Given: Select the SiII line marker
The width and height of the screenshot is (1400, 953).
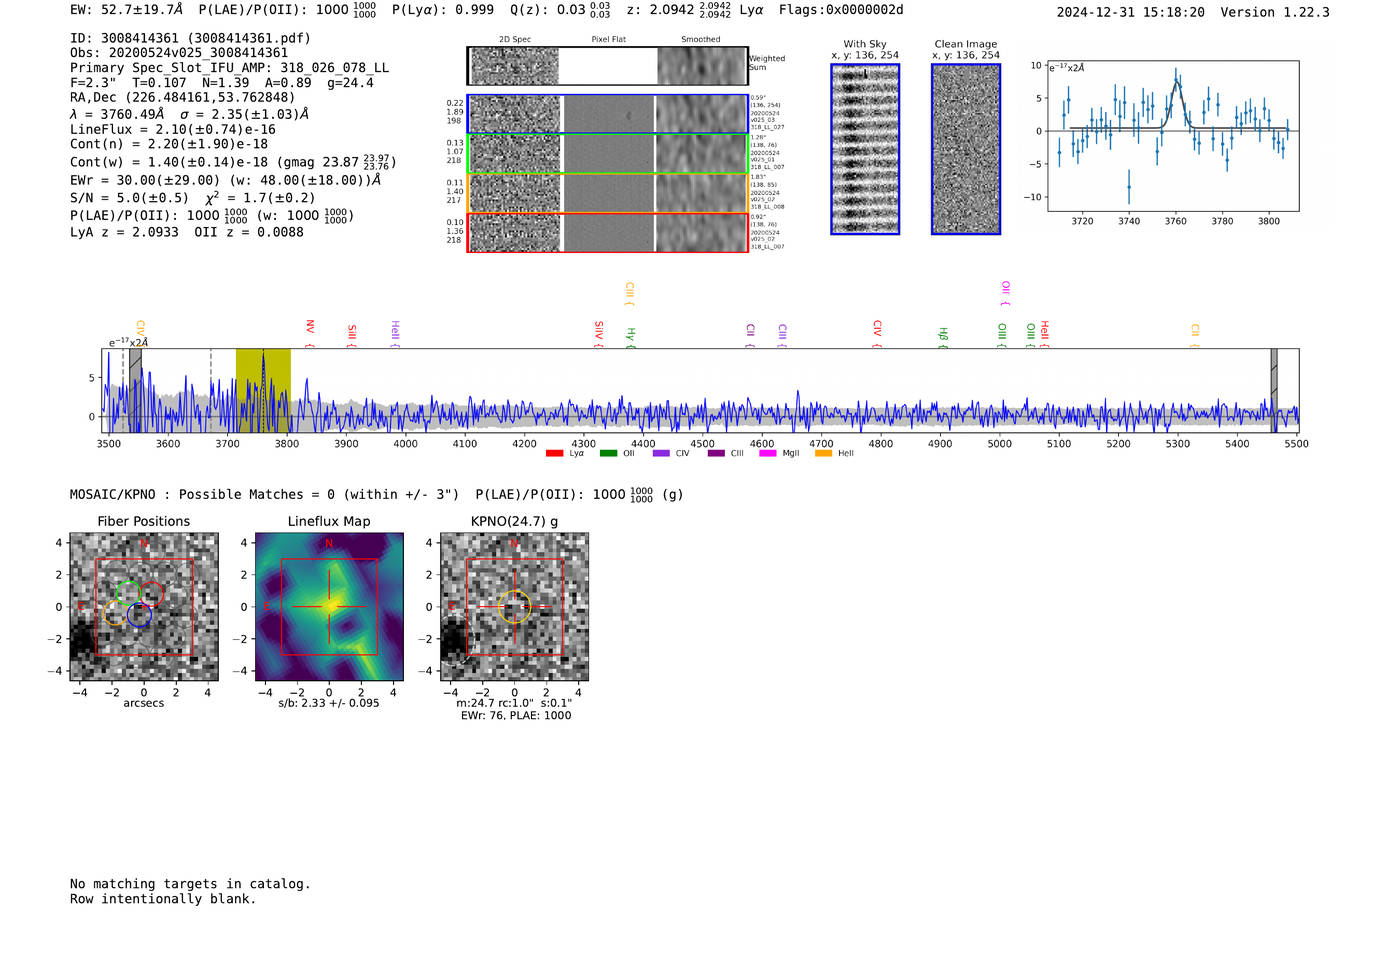Looking at the screenshot, I should click(x=352, y=335).
